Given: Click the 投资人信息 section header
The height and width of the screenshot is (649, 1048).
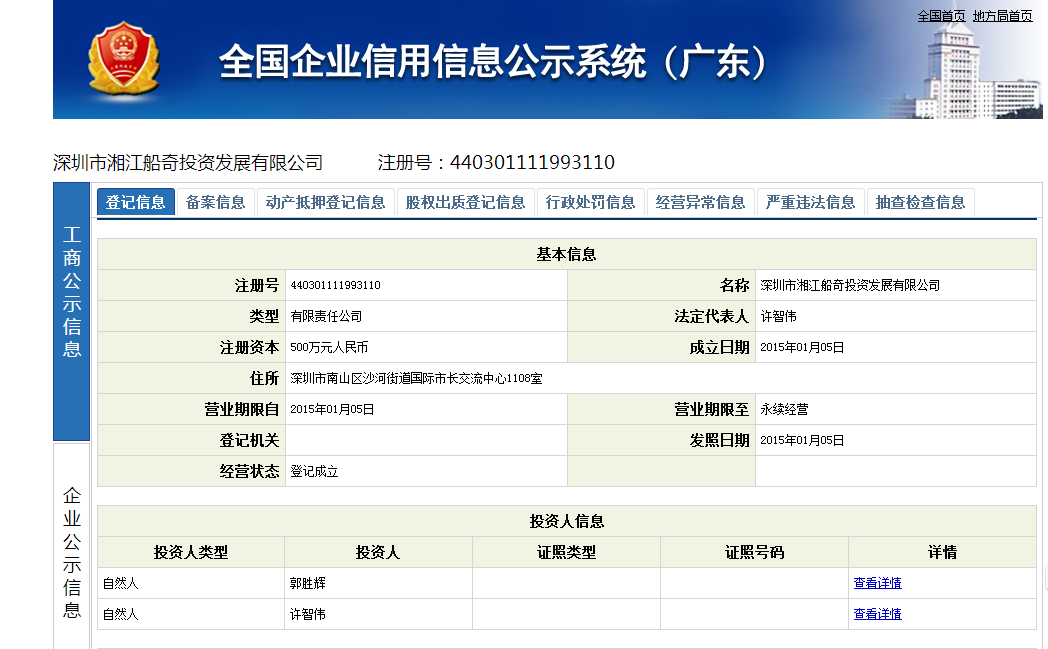Looking at the screenshot, I should point(567,521).
